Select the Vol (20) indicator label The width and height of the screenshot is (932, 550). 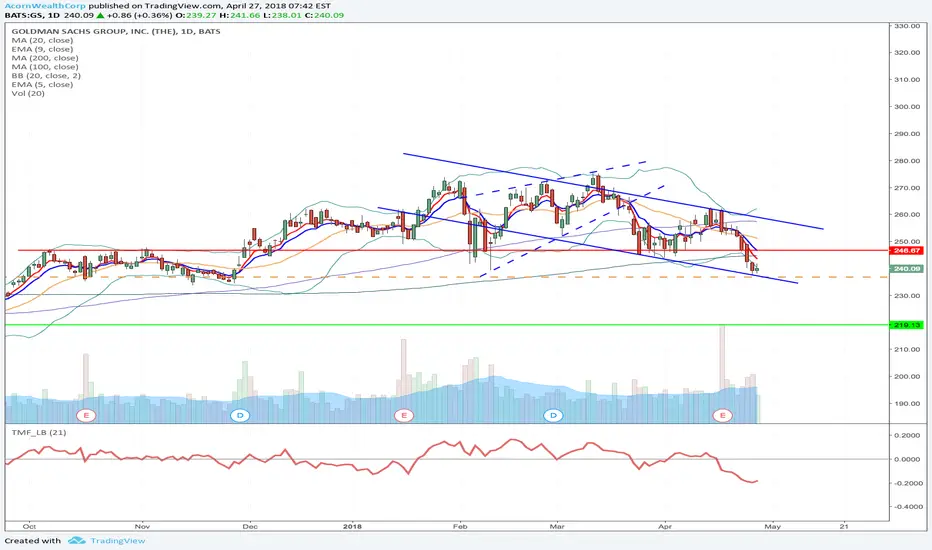[x=28, y=93]
